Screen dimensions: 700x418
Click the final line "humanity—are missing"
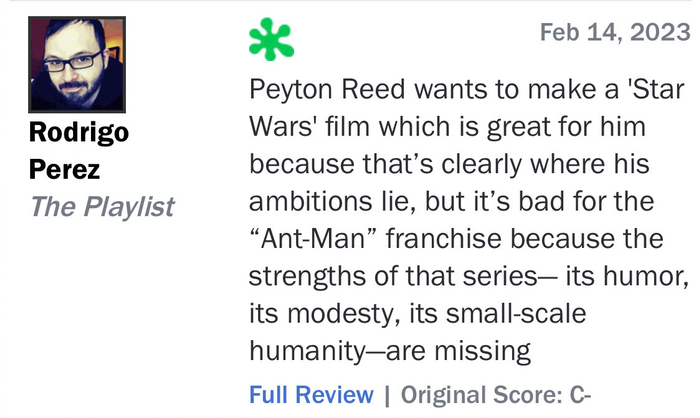pyautogui.click(x=388, y=350)
